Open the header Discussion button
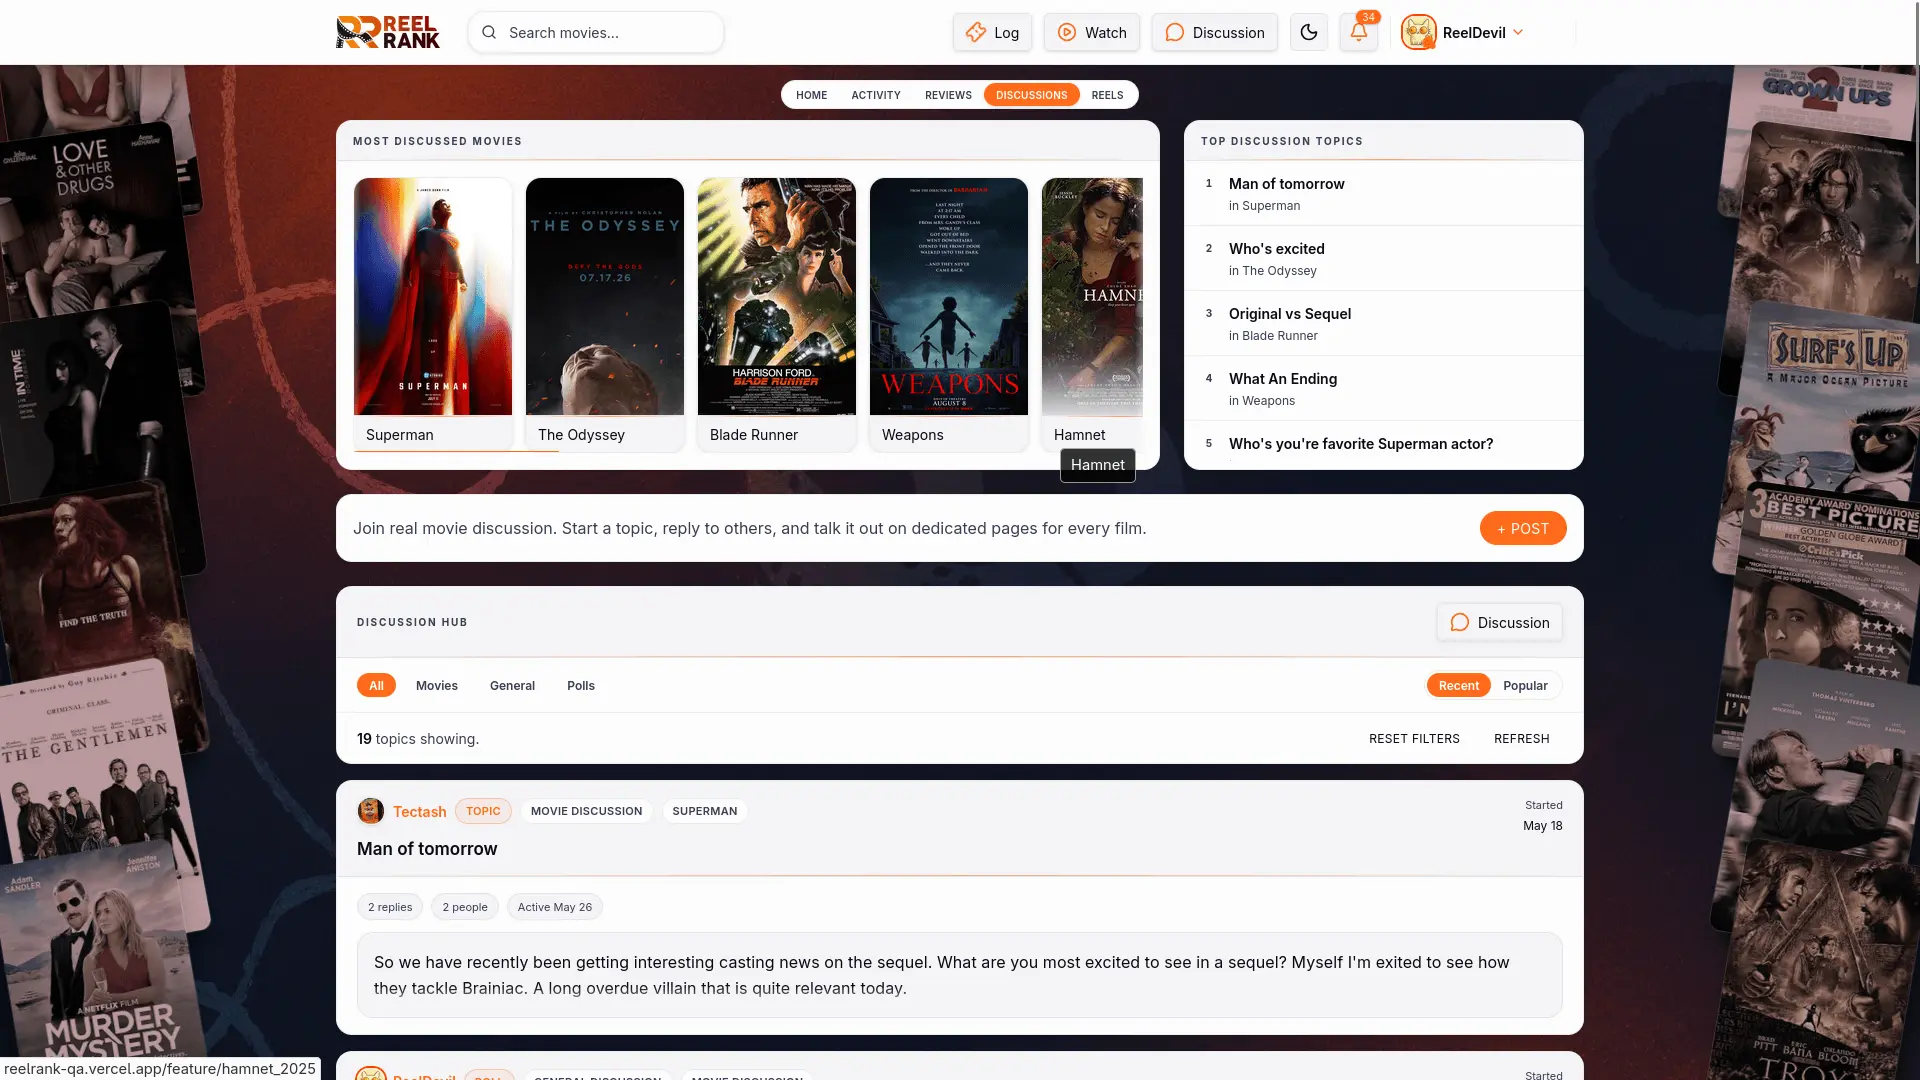 [x=1214, y=32]
